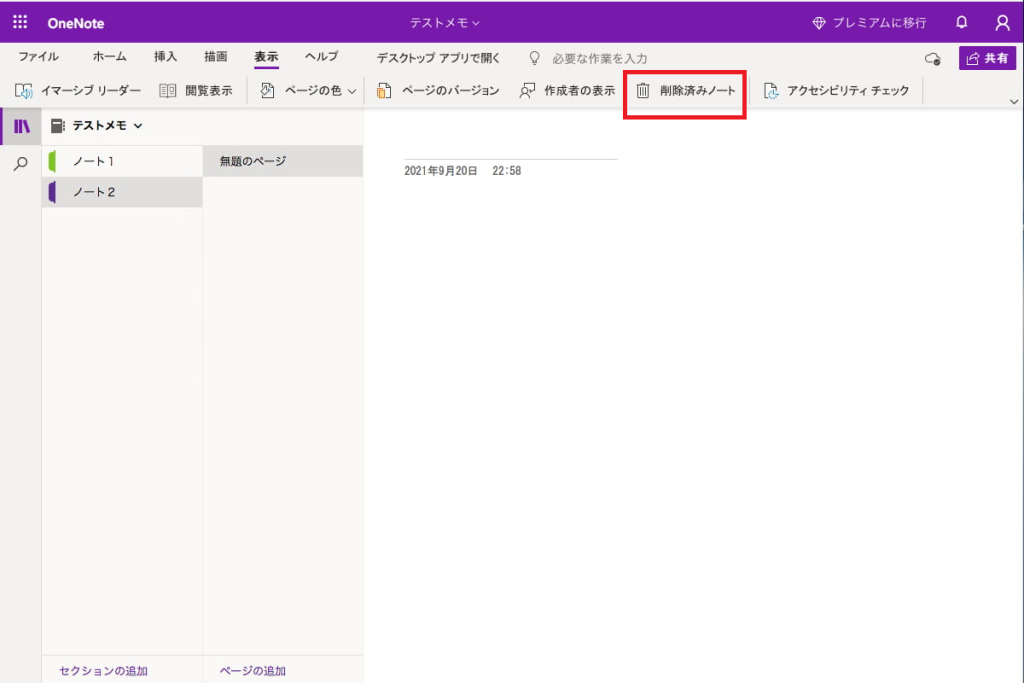Click the 2021年9月20日 date text
Image resolution: width=1024 pixels, height=683 pixels.
[441, 171]
